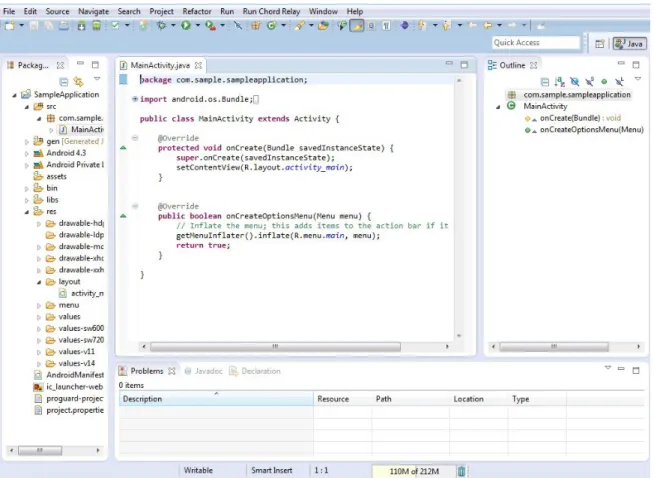
Task: Open the Android Virtual Device Manager icon
Action: 96,26
